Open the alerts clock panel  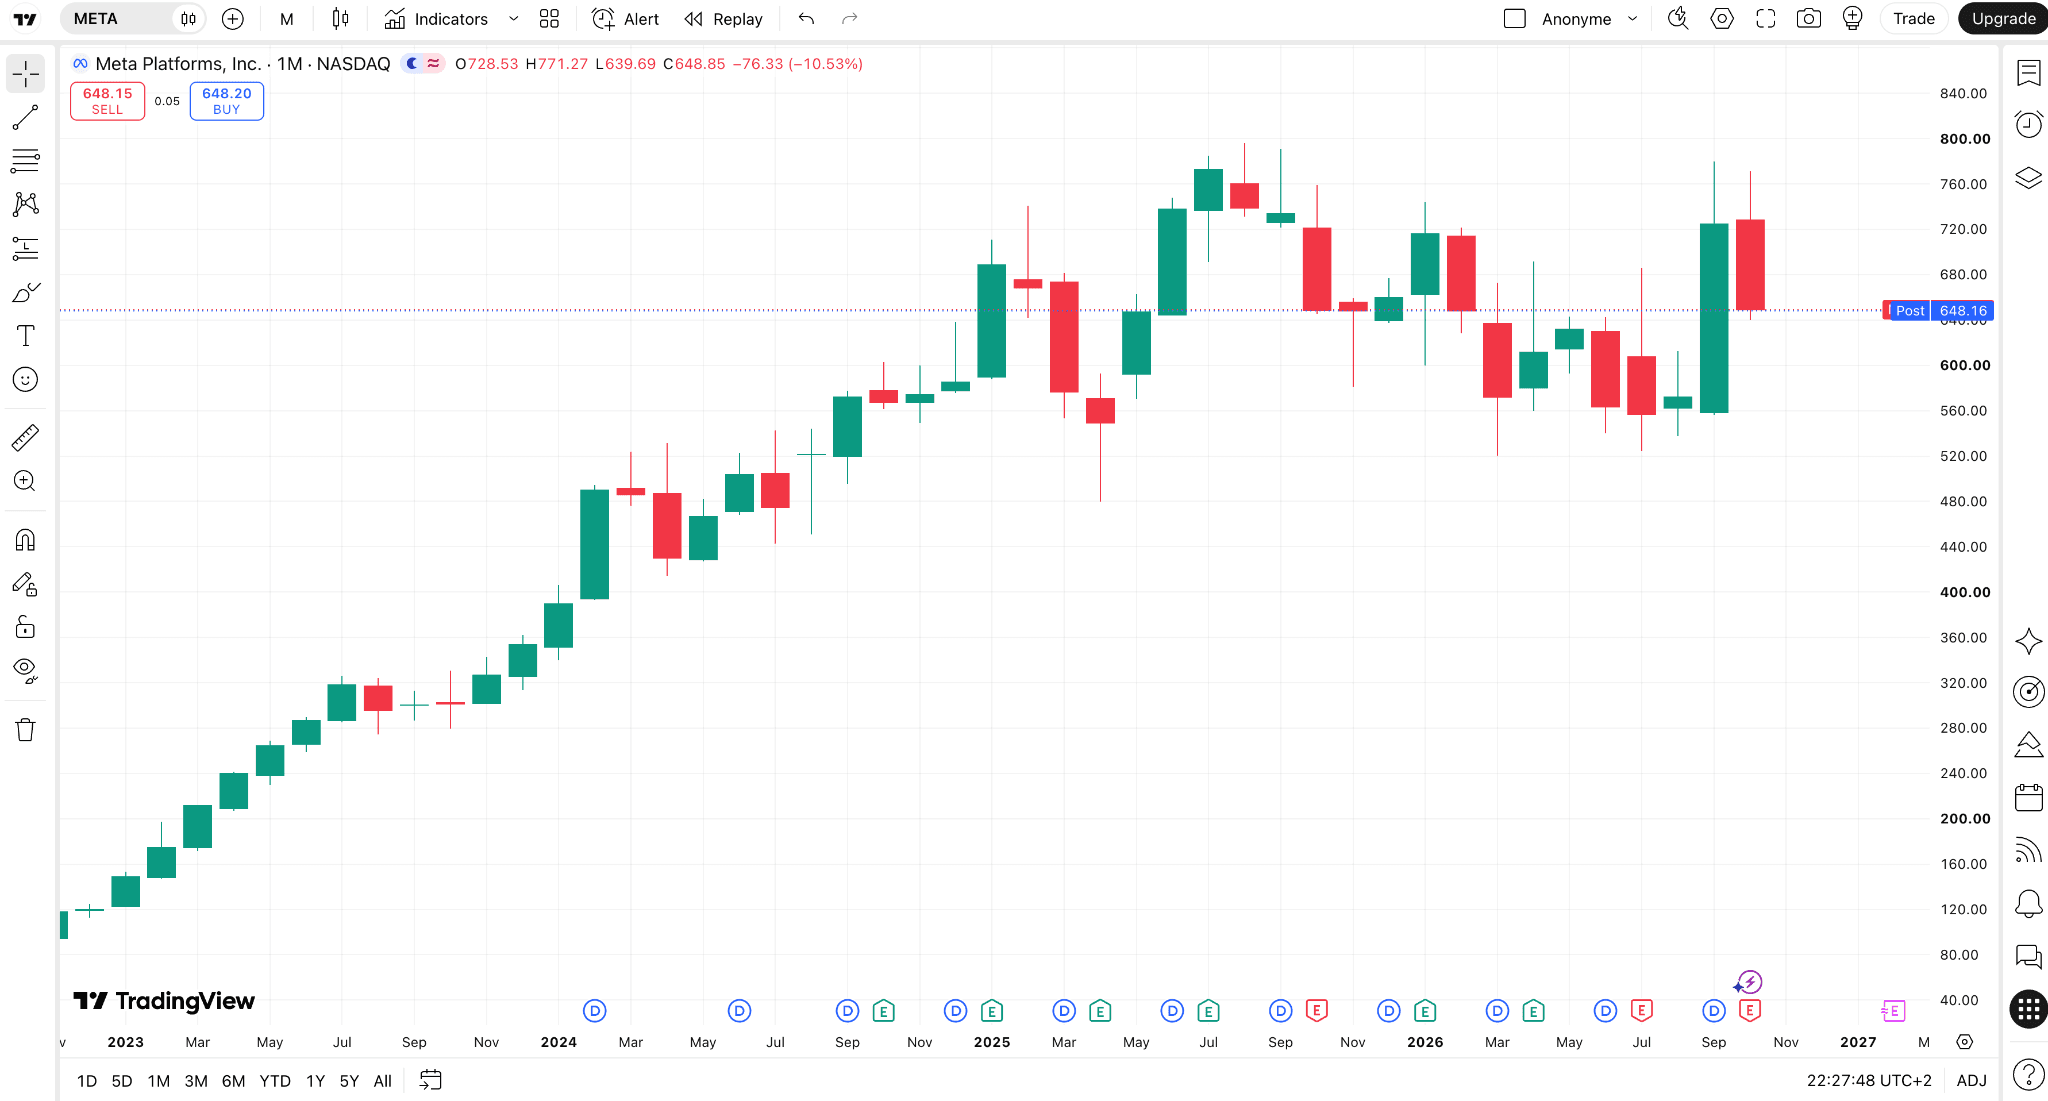point(2028,124)
